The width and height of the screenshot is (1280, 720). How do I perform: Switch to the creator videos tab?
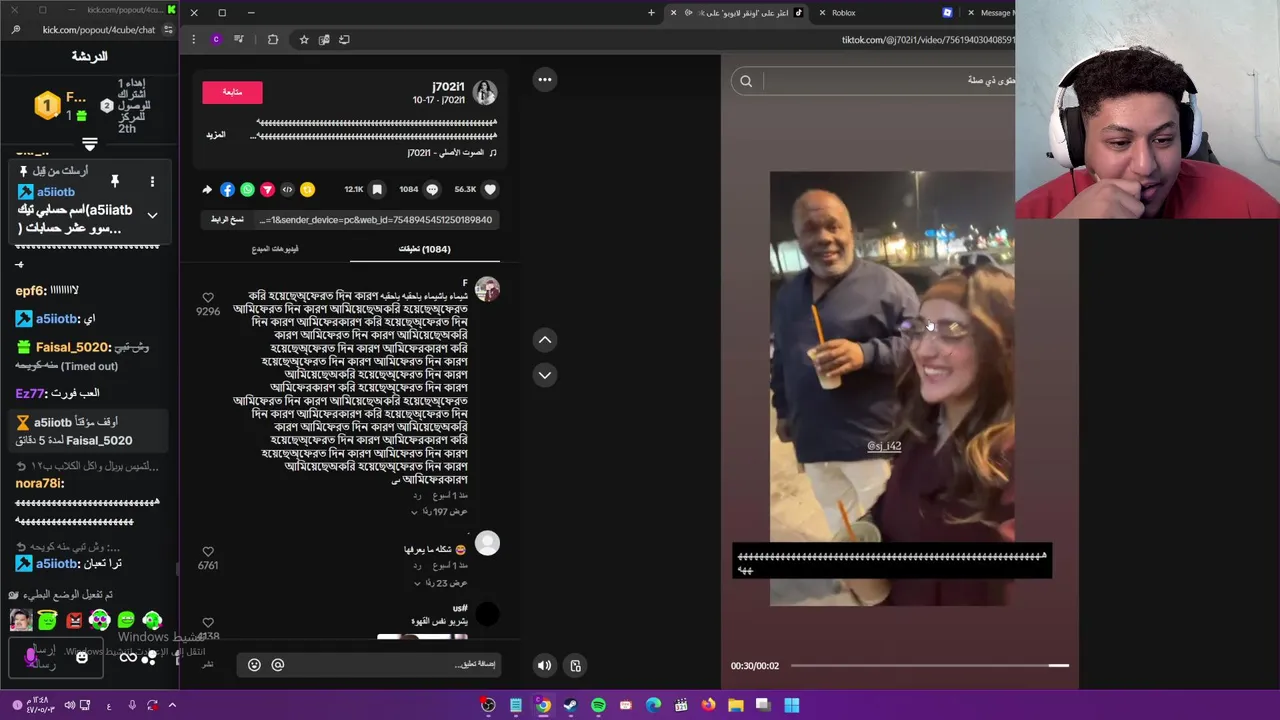click(275, 249)
